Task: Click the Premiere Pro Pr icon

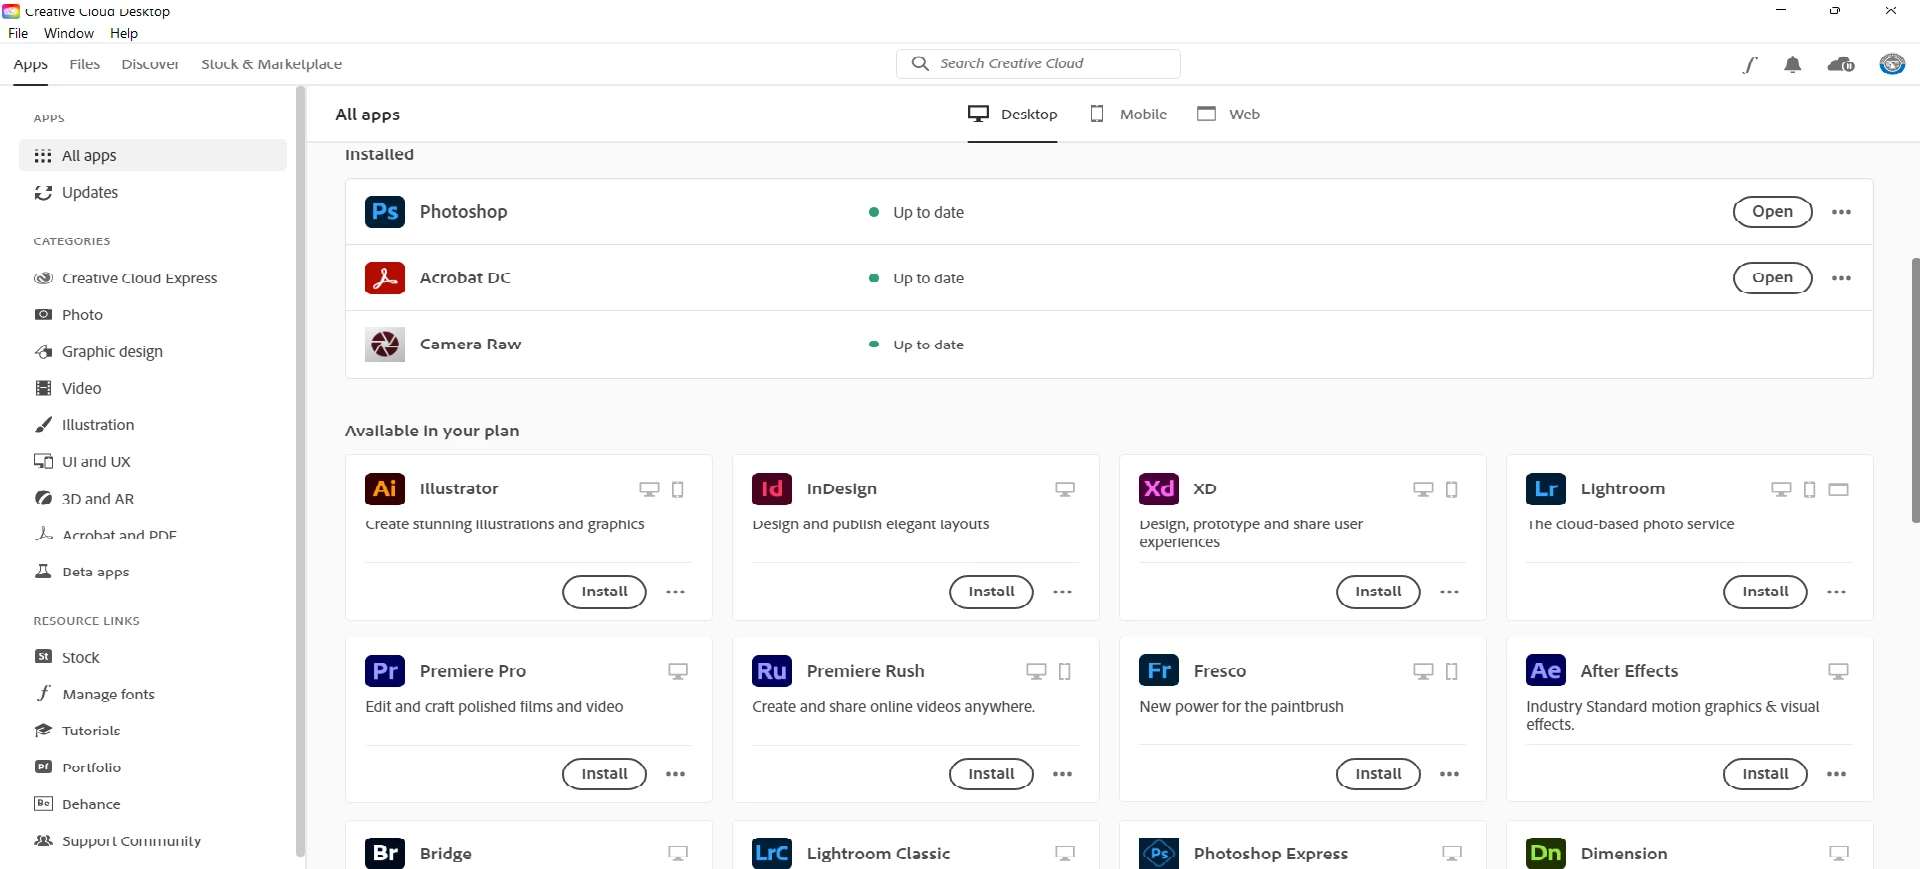Action: [384, 671]
